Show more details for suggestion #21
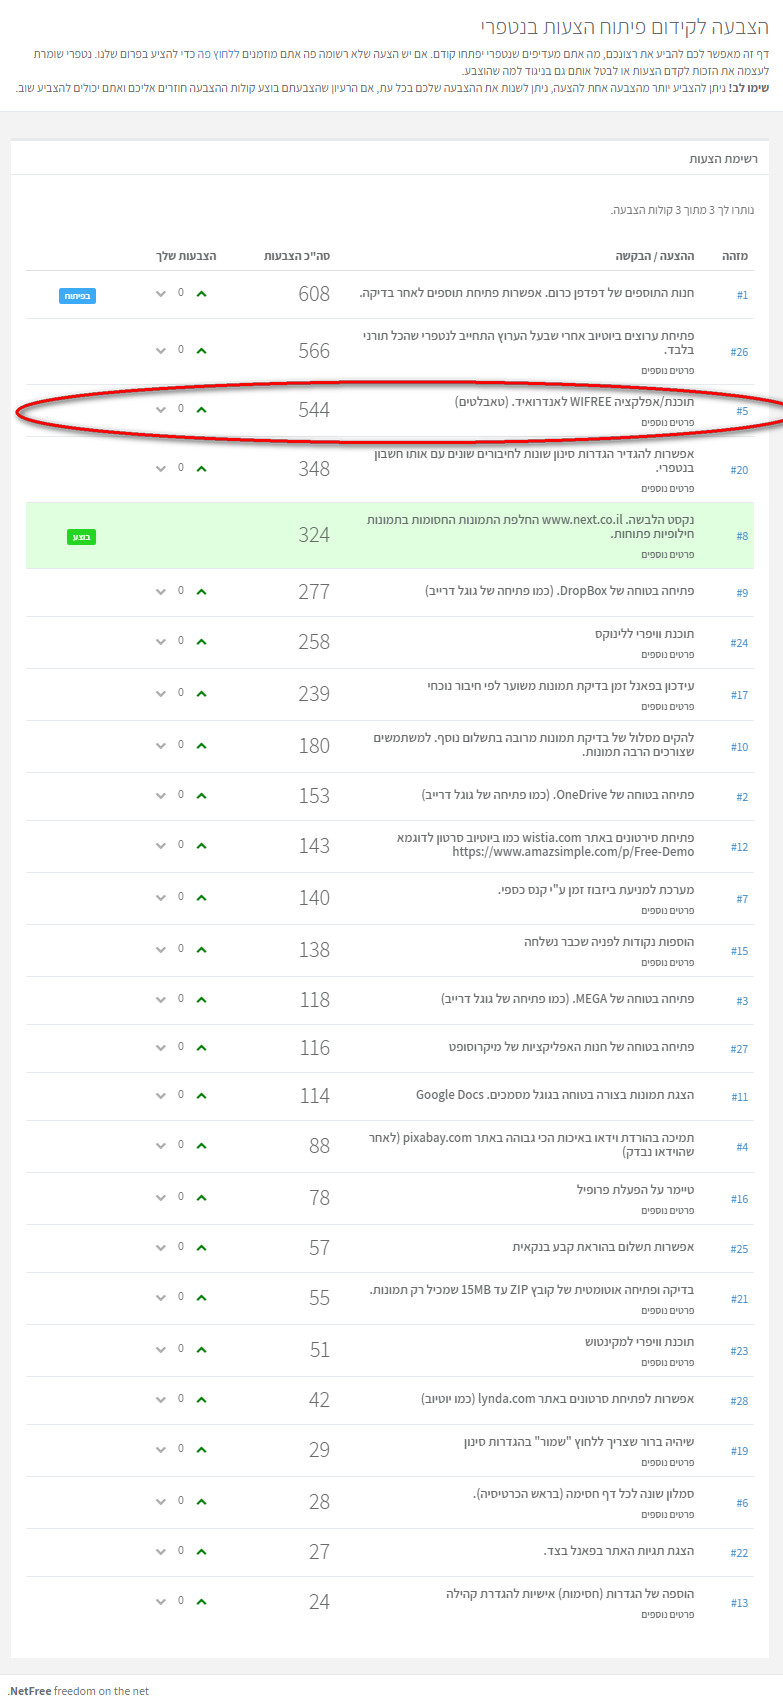The width and height of the screenshot is (783, 1706). pyautogui.click(x=667, y=1310)
